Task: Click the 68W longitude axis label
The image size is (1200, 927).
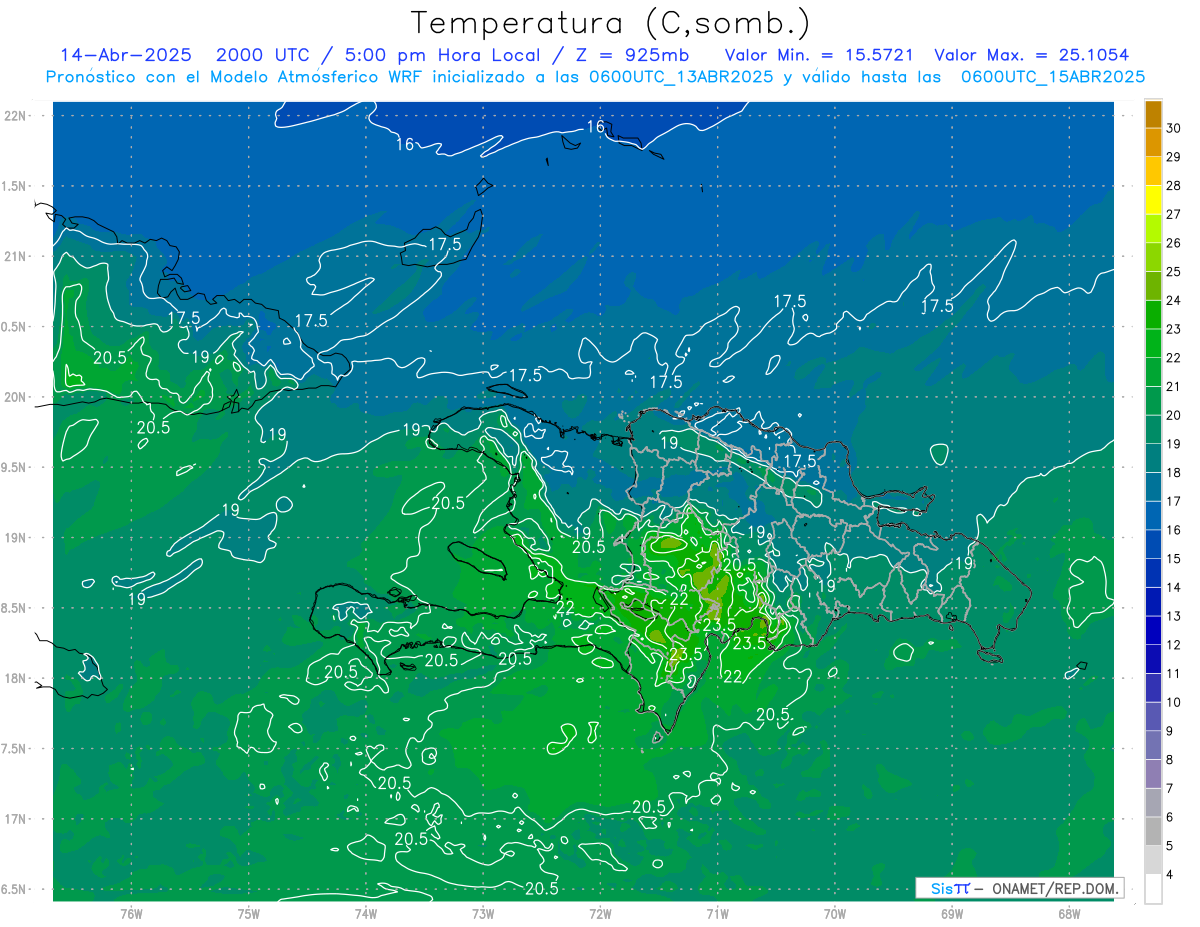Action: (x=1069, y=914)
